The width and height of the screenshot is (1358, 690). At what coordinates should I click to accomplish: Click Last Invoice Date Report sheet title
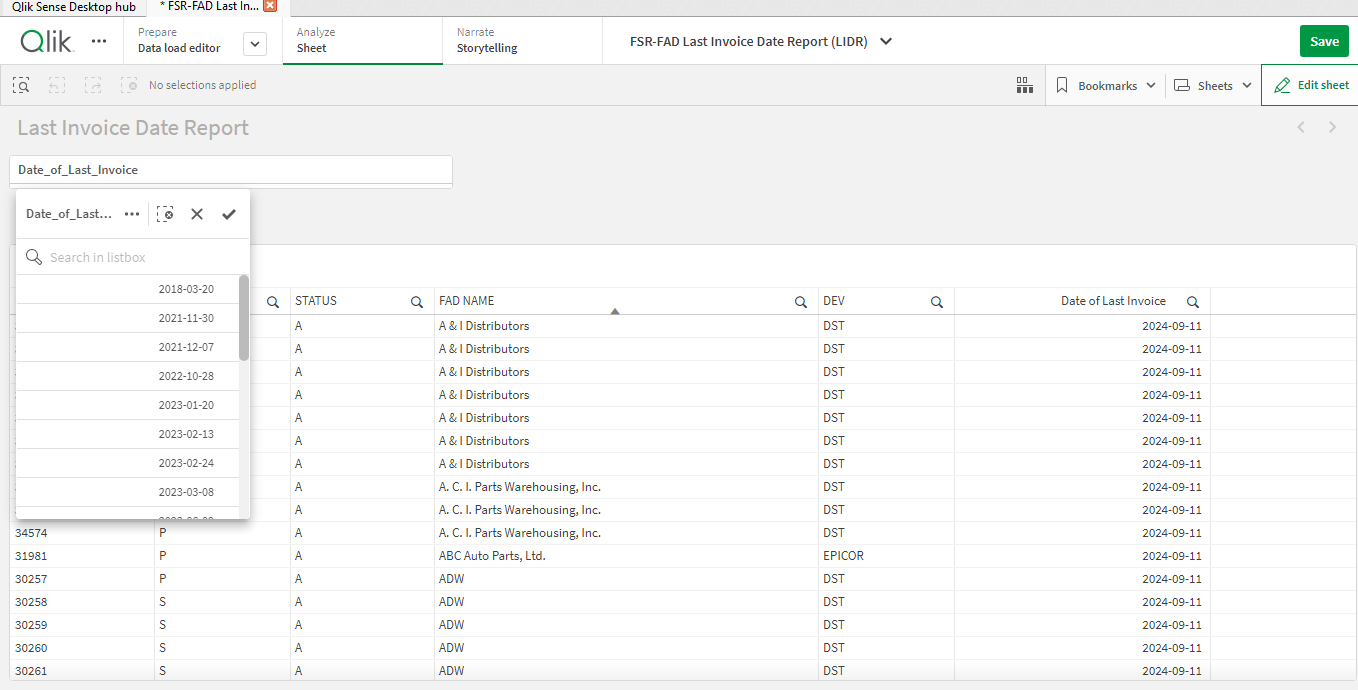(133, 128)
